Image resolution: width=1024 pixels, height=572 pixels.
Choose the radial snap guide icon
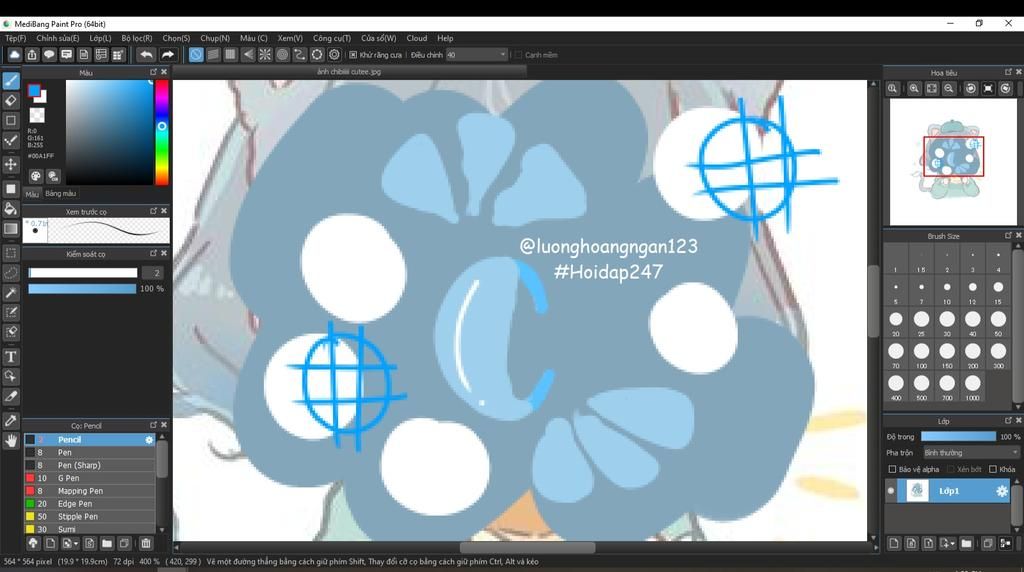click(x=264, y=55)
